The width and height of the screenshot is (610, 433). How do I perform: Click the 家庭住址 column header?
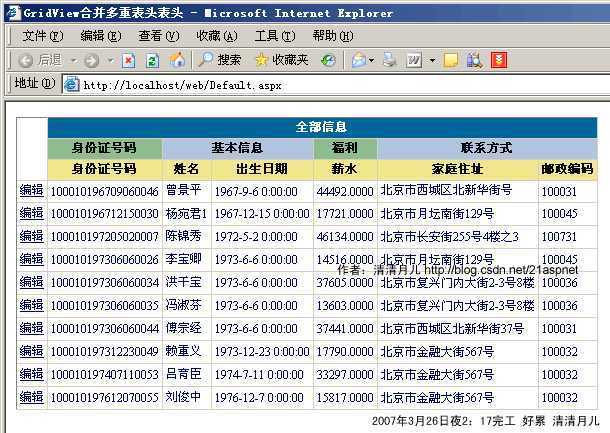tap(458, 169)
